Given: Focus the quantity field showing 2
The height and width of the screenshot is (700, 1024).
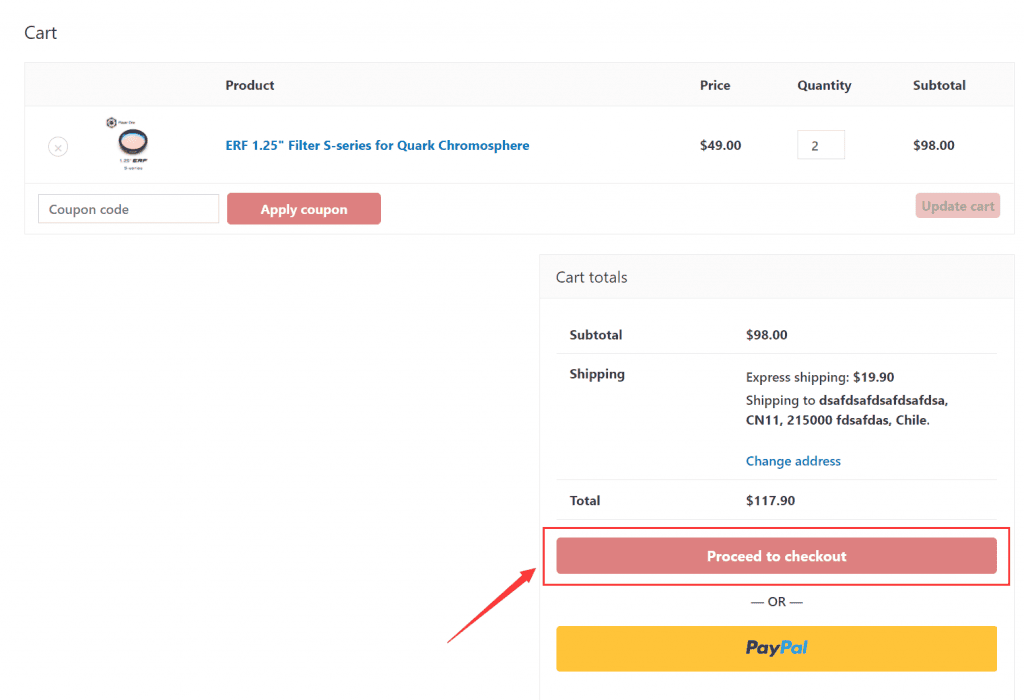Looking at the screenshot, I should tap(820, 145).
